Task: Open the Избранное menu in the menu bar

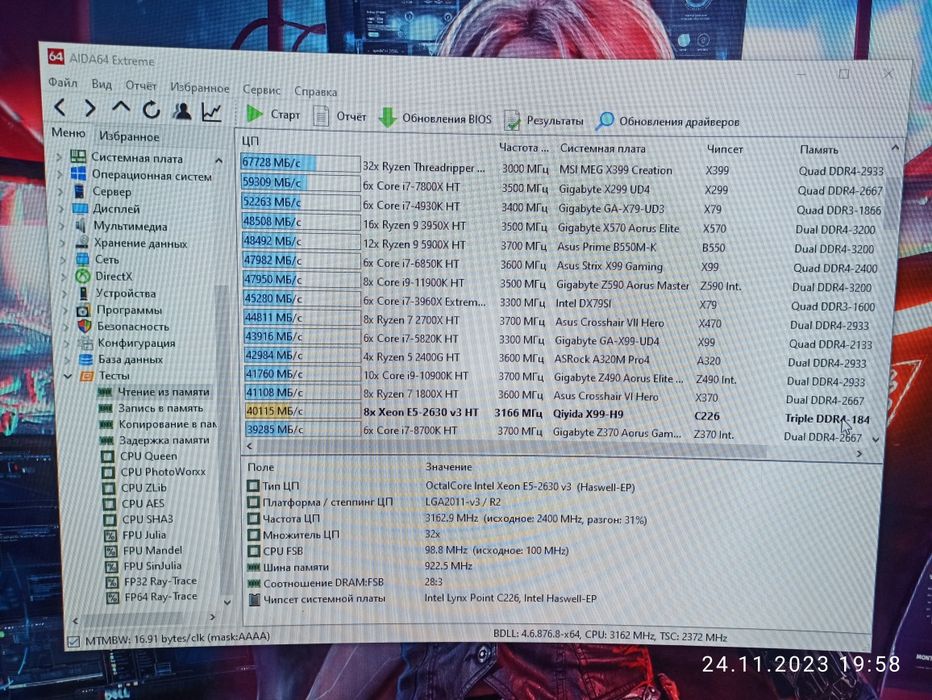Action: point(200,88)
